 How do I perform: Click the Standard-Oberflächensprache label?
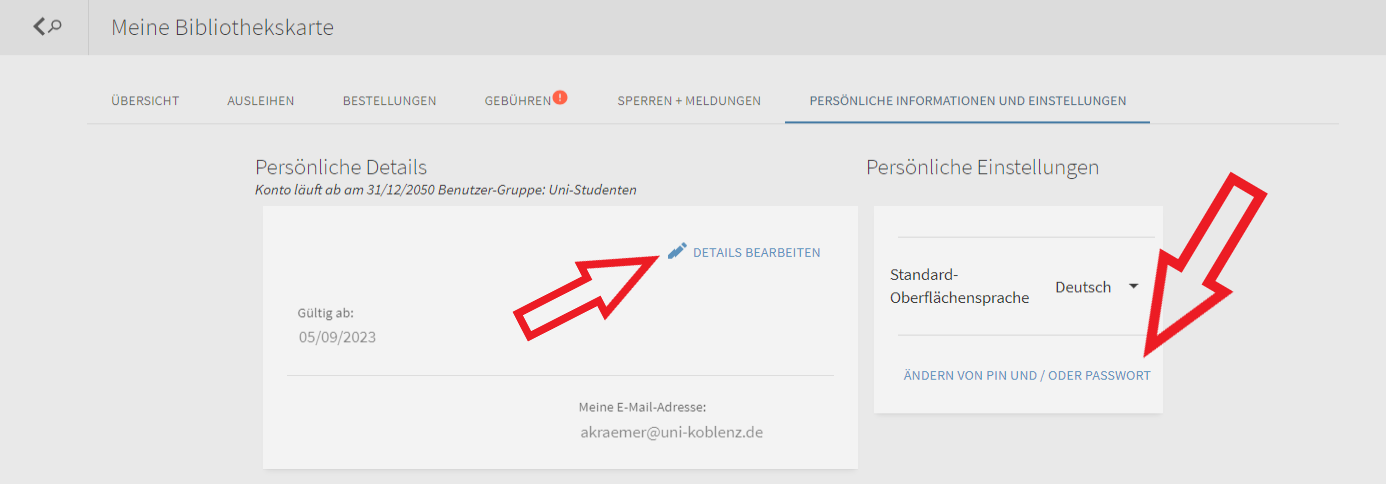pyautogui.click(x=959, y=286)
